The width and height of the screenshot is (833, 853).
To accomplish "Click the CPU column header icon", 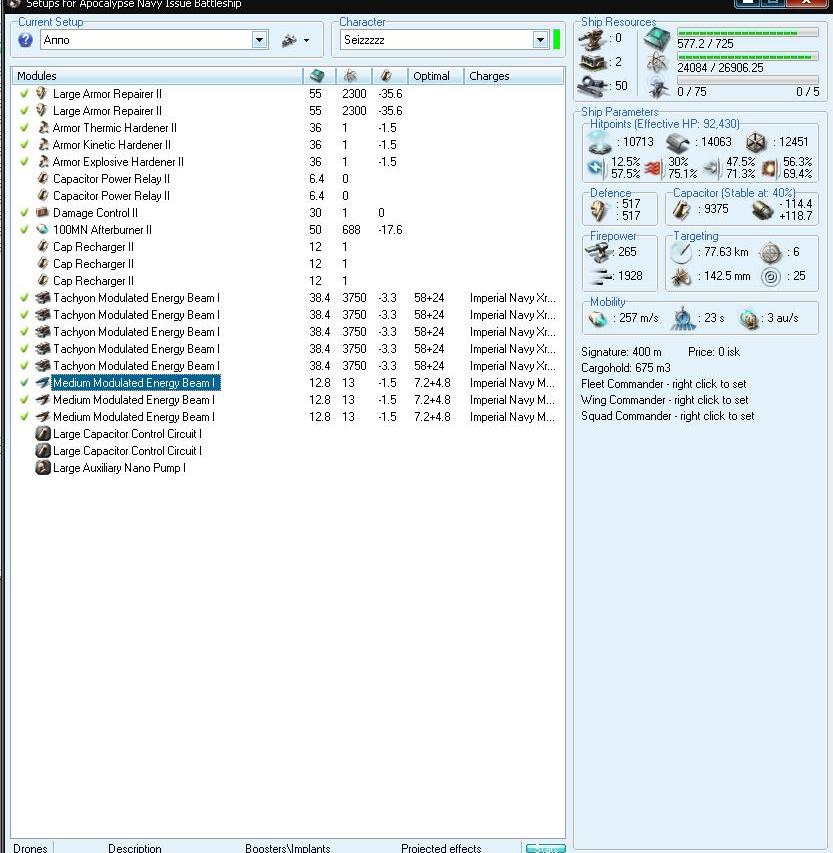I will [317, 76].
